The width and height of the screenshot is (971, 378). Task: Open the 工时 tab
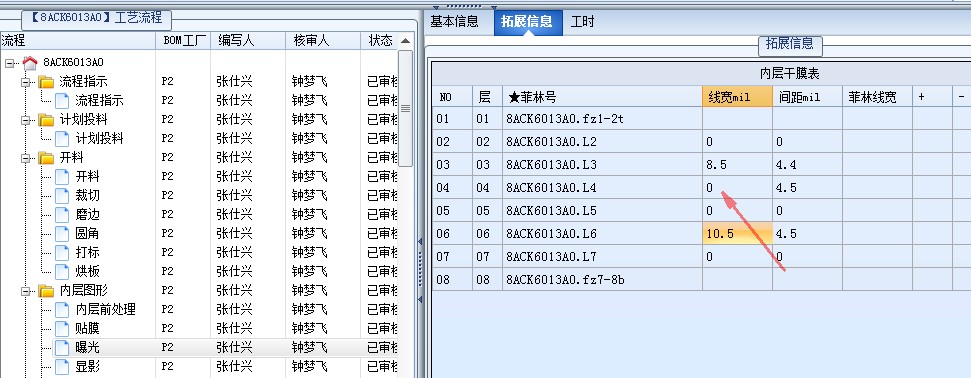582,22
